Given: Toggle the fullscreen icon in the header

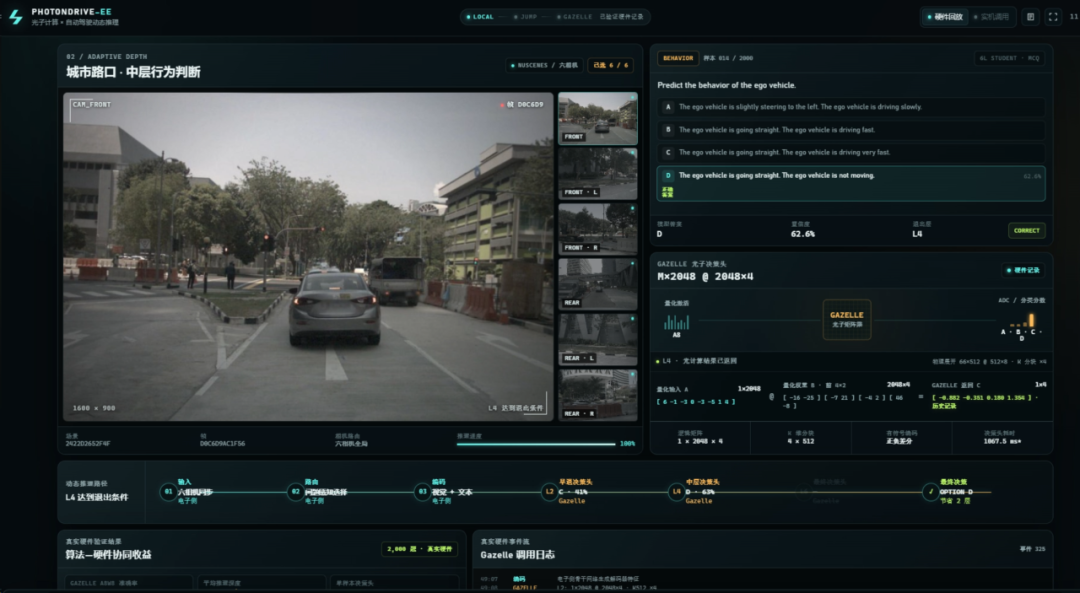Looking at the screenshot, I should [1052, 17].
